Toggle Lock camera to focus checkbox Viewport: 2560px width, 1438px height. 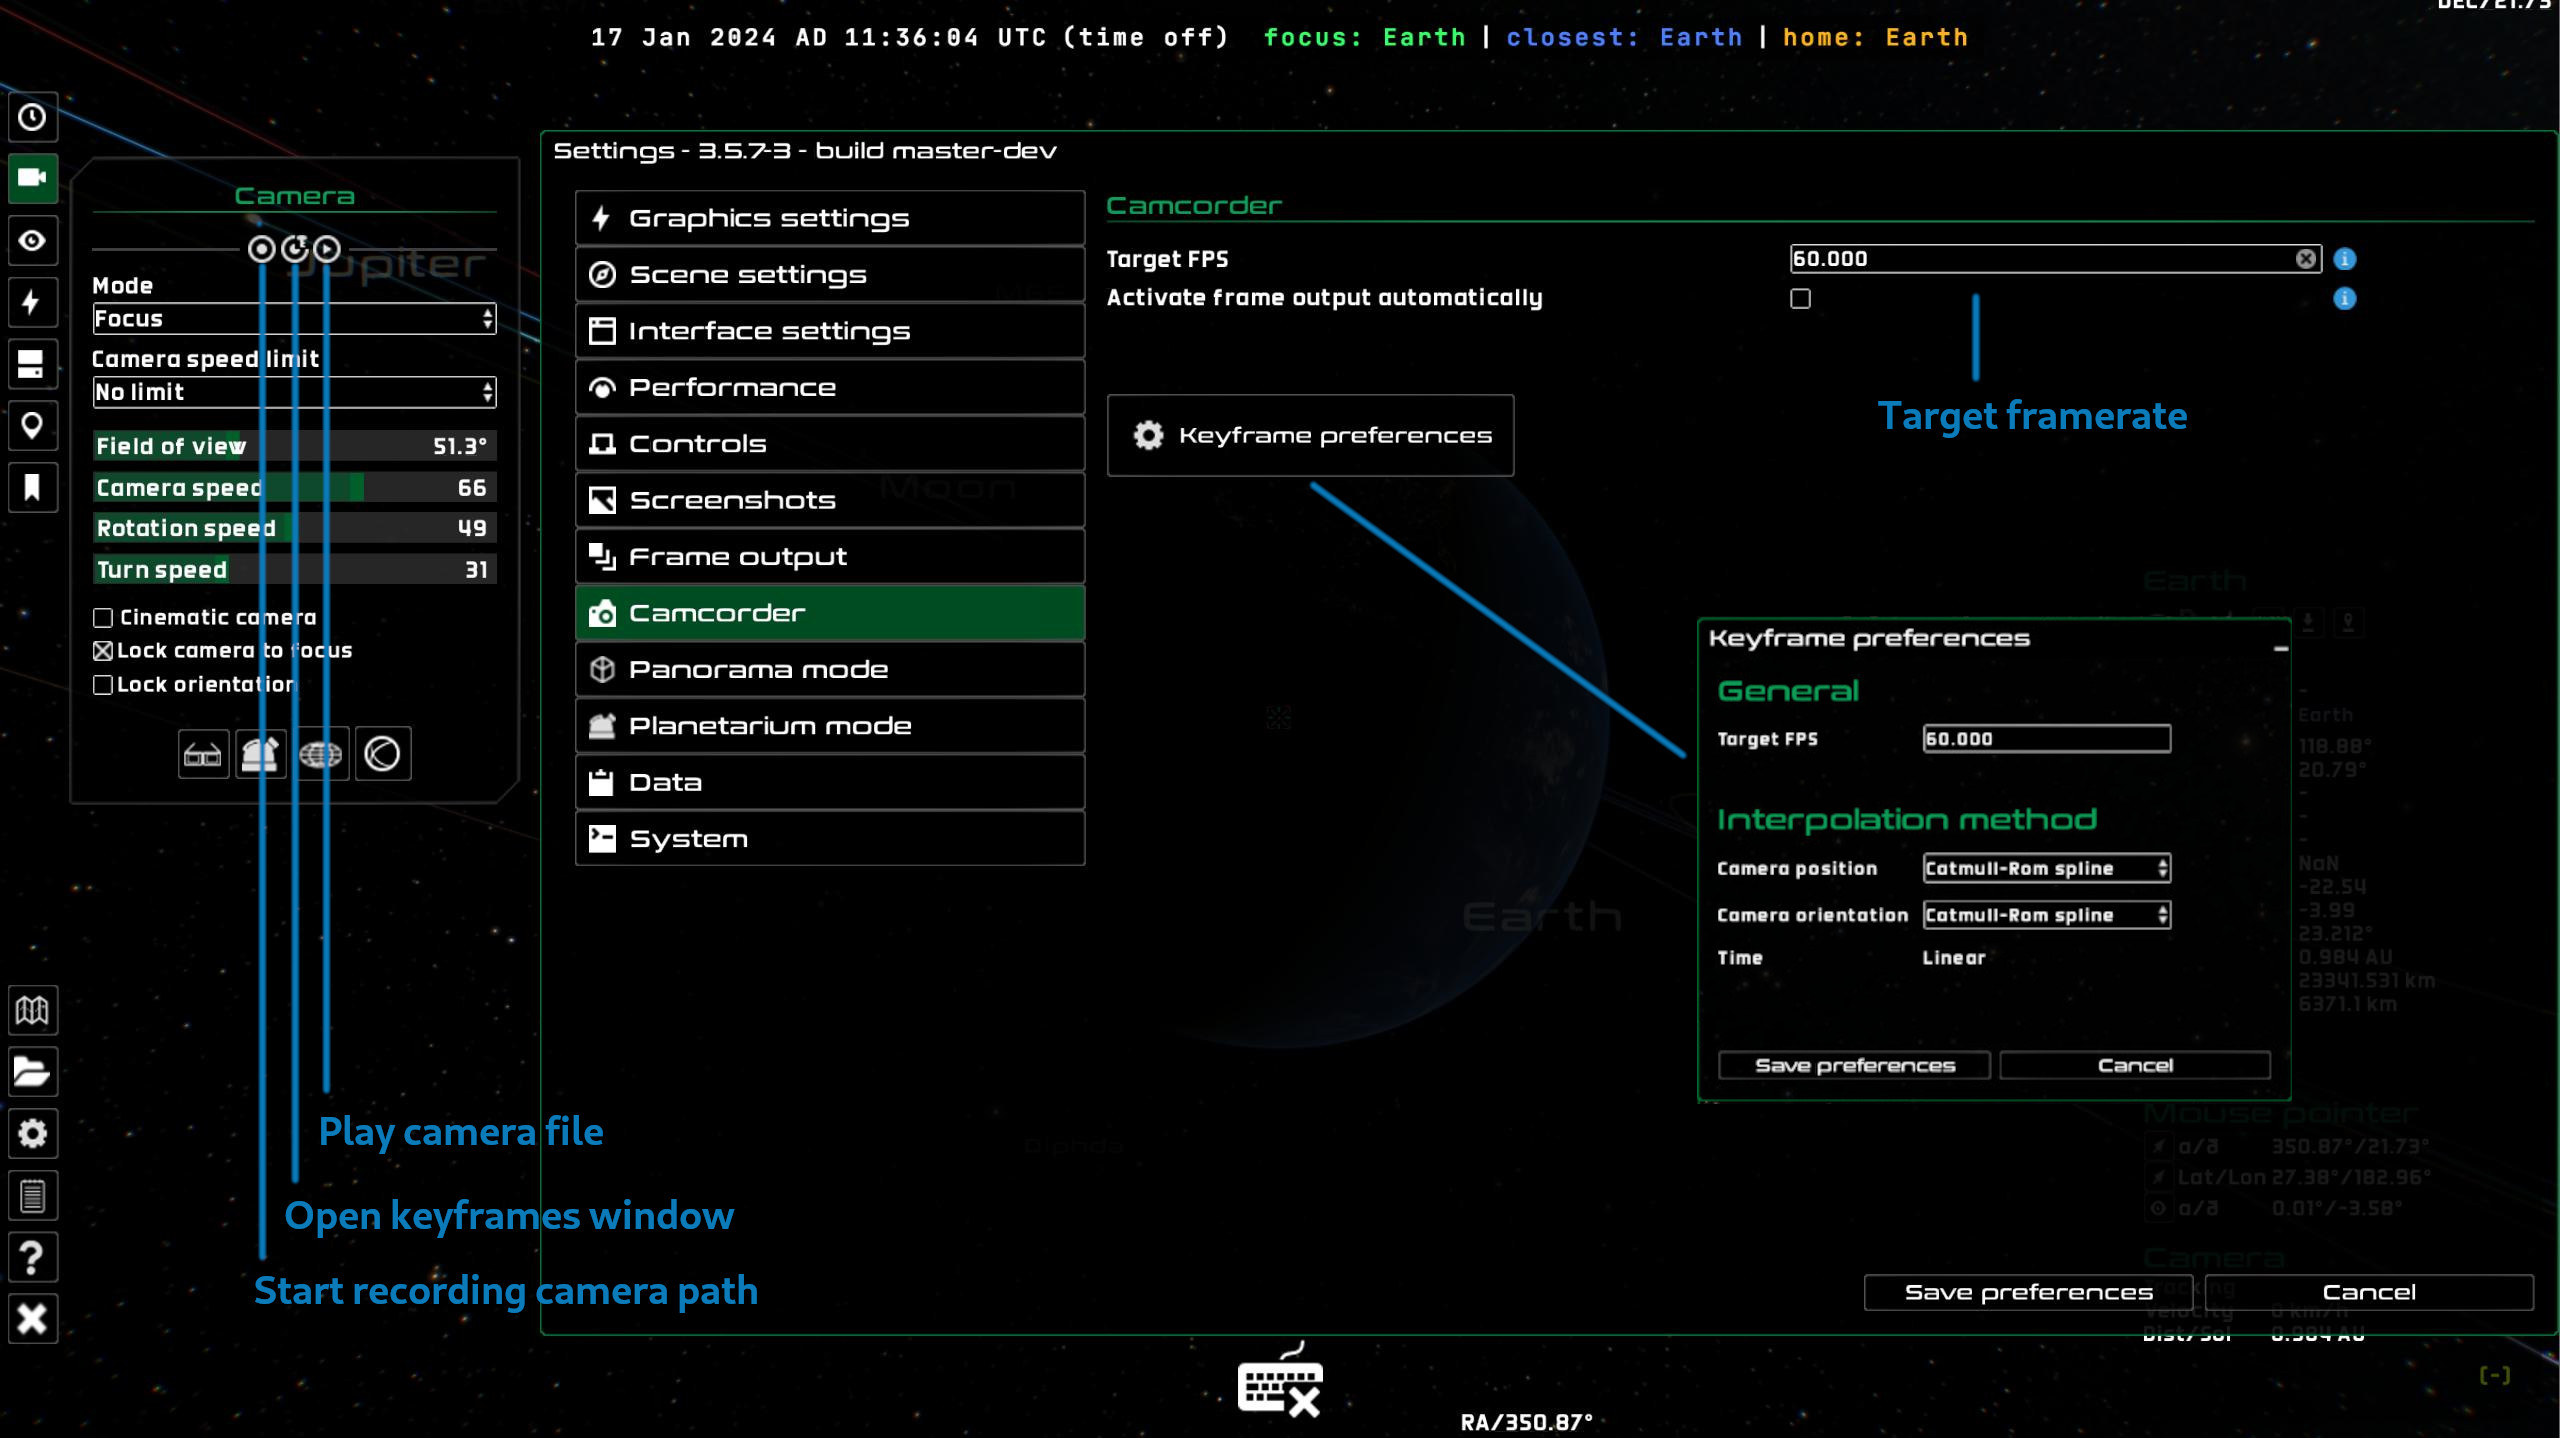click(x=102, y=650)
